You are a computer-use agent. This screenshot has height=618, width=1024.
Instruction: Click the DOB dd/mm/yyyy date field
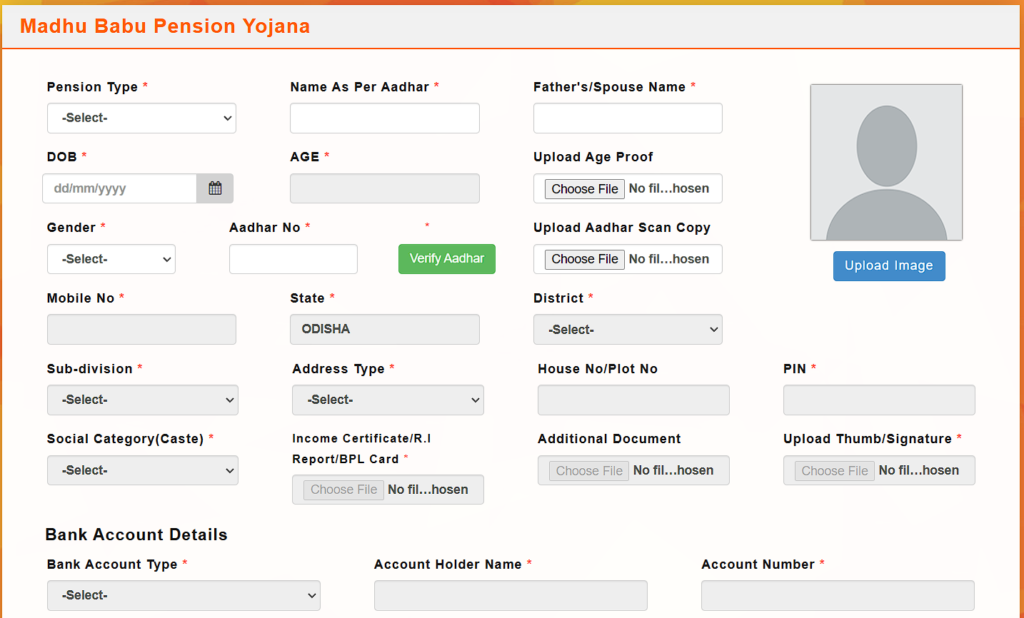[x=120, y=188]
